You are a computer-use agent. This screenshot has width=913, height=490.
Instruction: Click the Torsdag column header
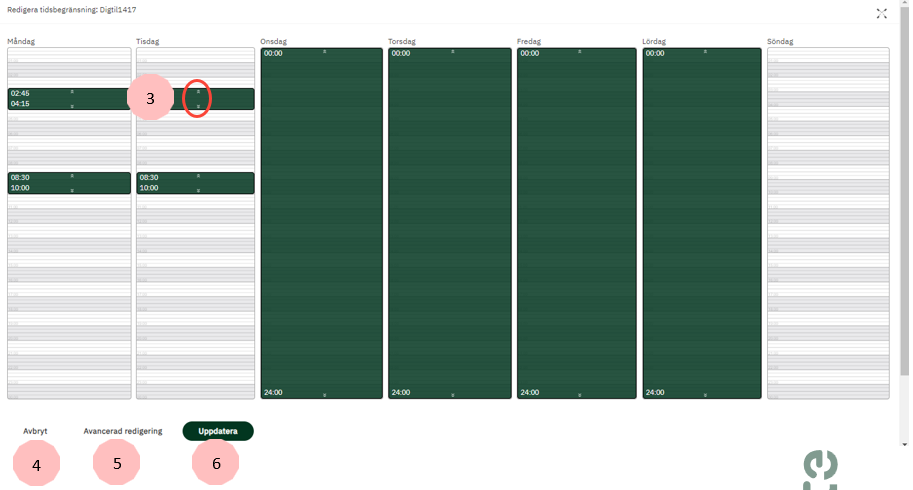402,41
